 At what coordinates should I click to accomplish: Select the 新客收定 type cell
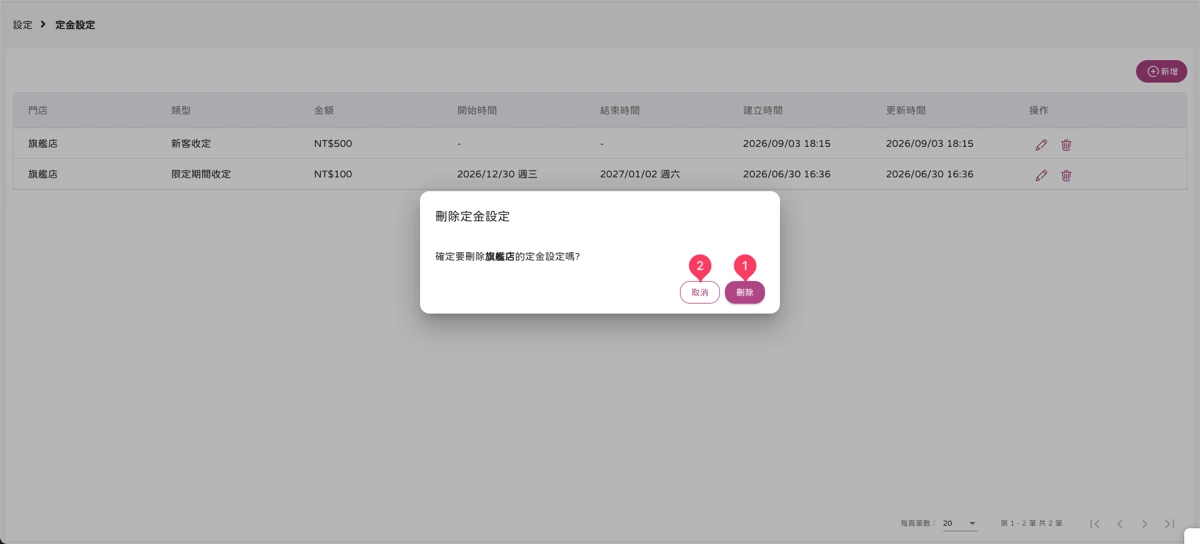point(191,144)
